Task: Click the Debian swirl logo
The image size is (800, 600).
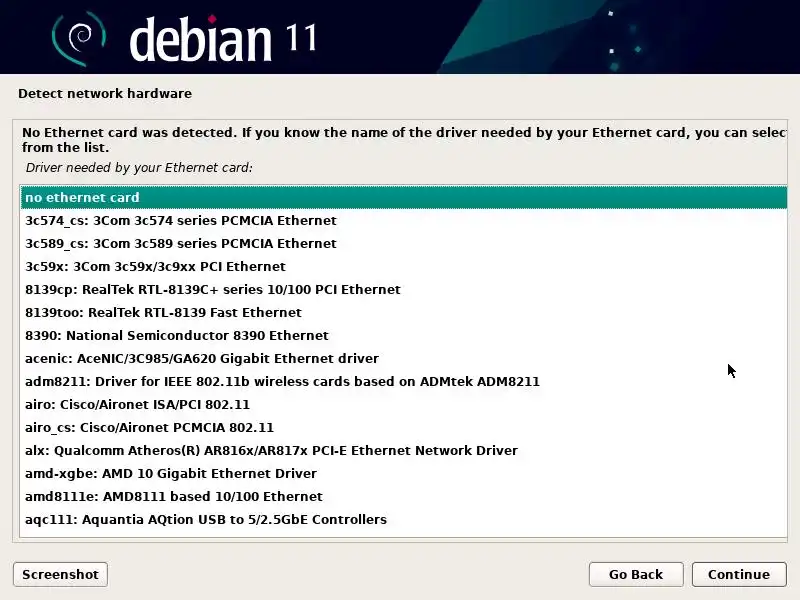Action: pos(79,39)
